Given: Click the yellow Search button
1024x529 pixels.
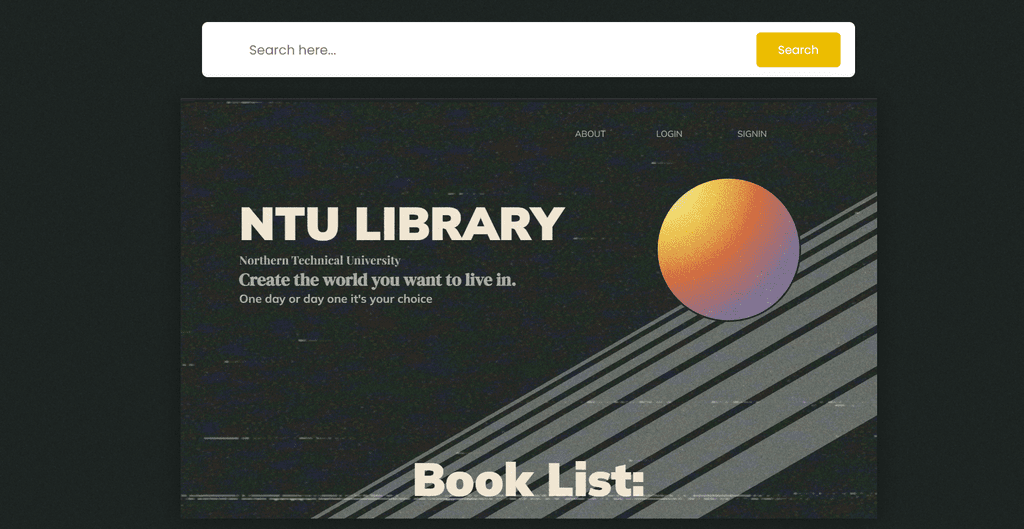Looking at the screenshot, I should [798, 50].
